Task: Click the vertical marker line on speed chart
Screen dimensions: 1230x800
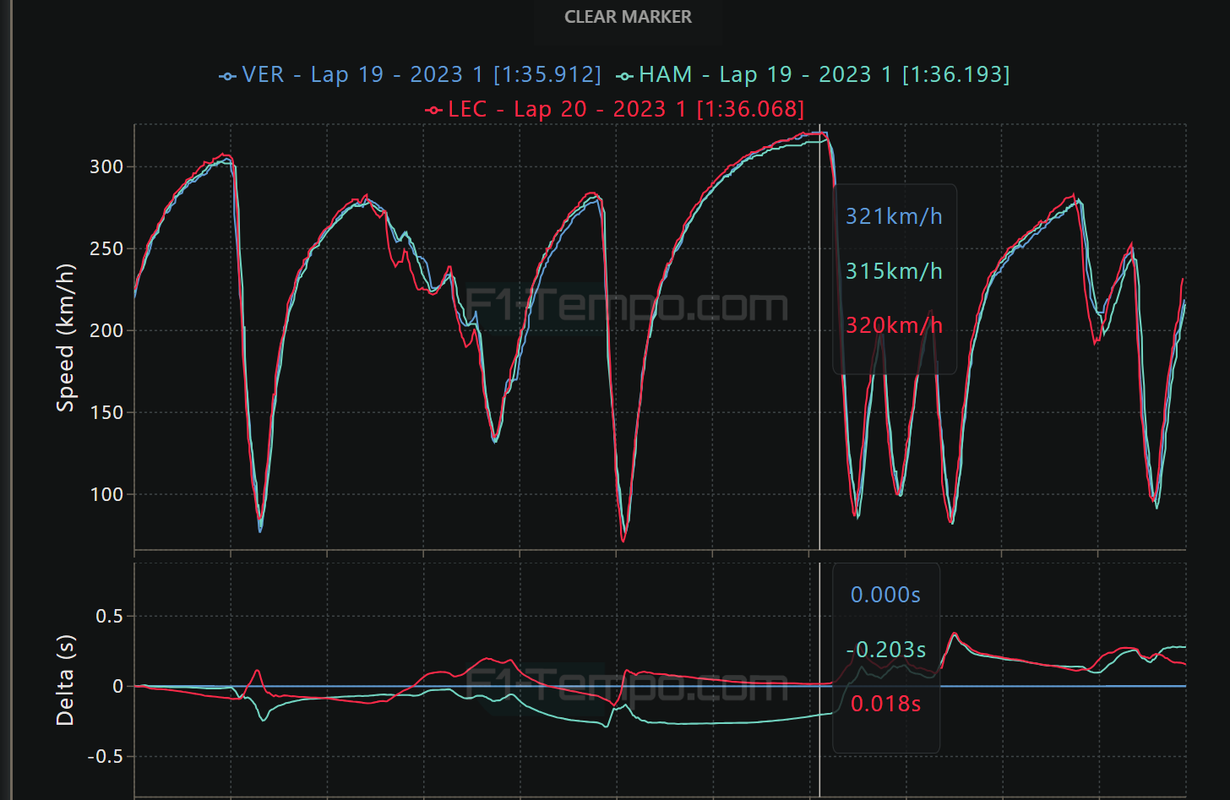Action: point(820,337)
